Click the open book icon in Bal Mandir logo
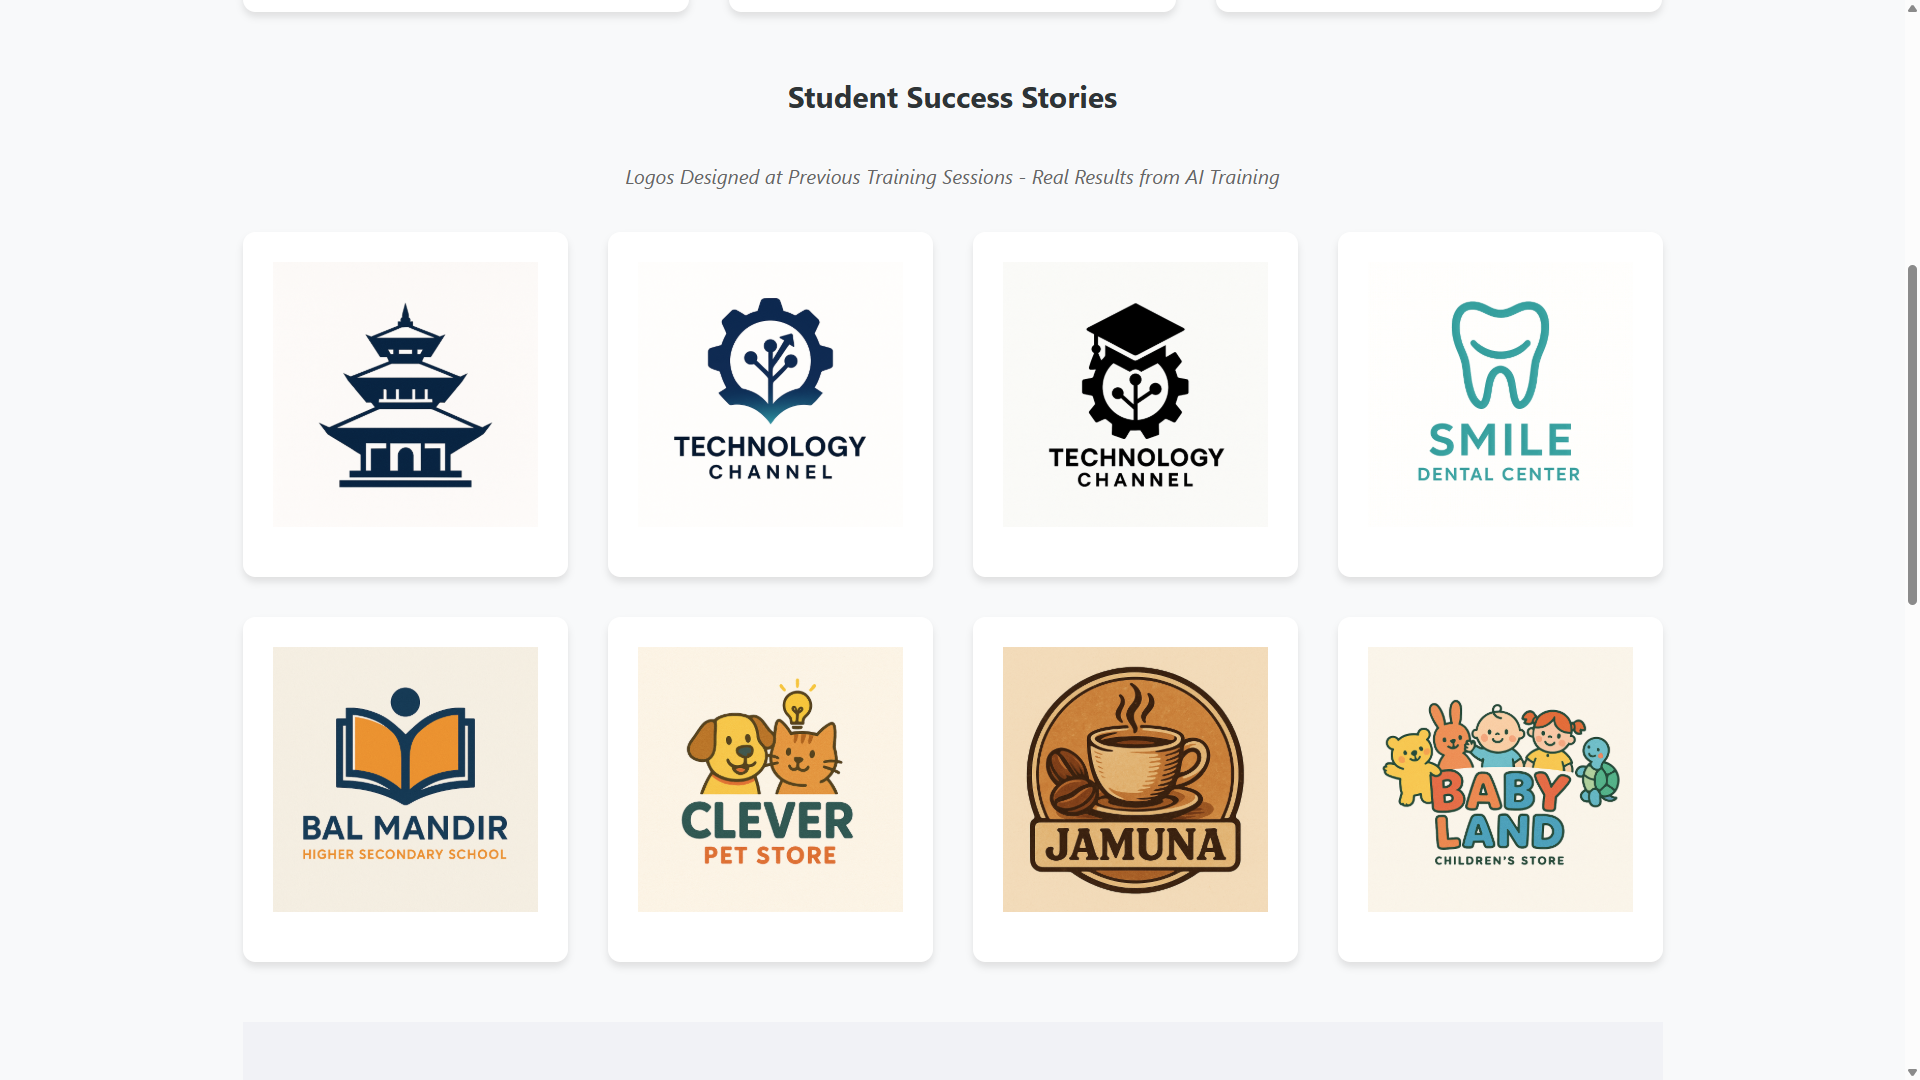The height and width of the screenshot is (1080, 1920). pyautogui.click(x=404, y=756)
